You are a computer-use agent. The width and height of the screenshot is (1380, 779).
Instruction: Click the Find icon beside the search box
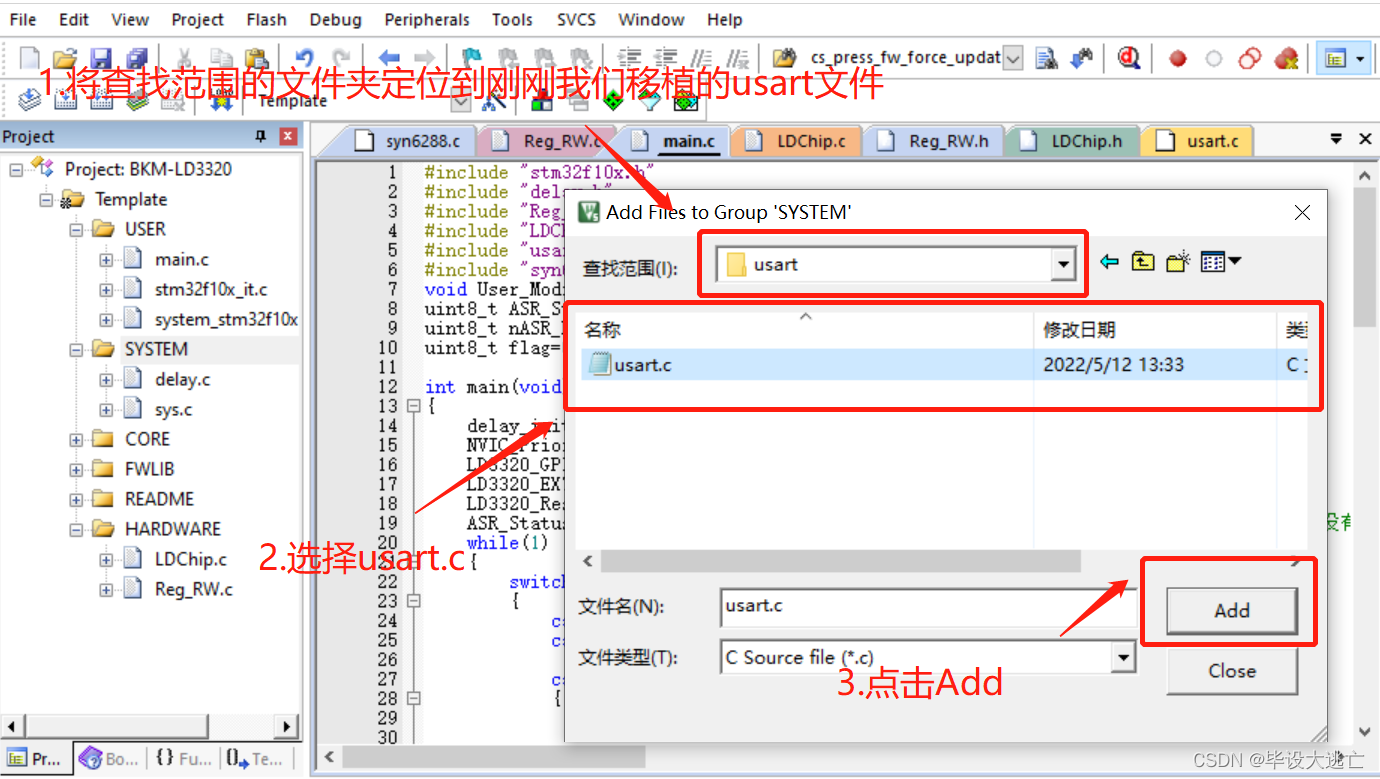pos(1047,58)
